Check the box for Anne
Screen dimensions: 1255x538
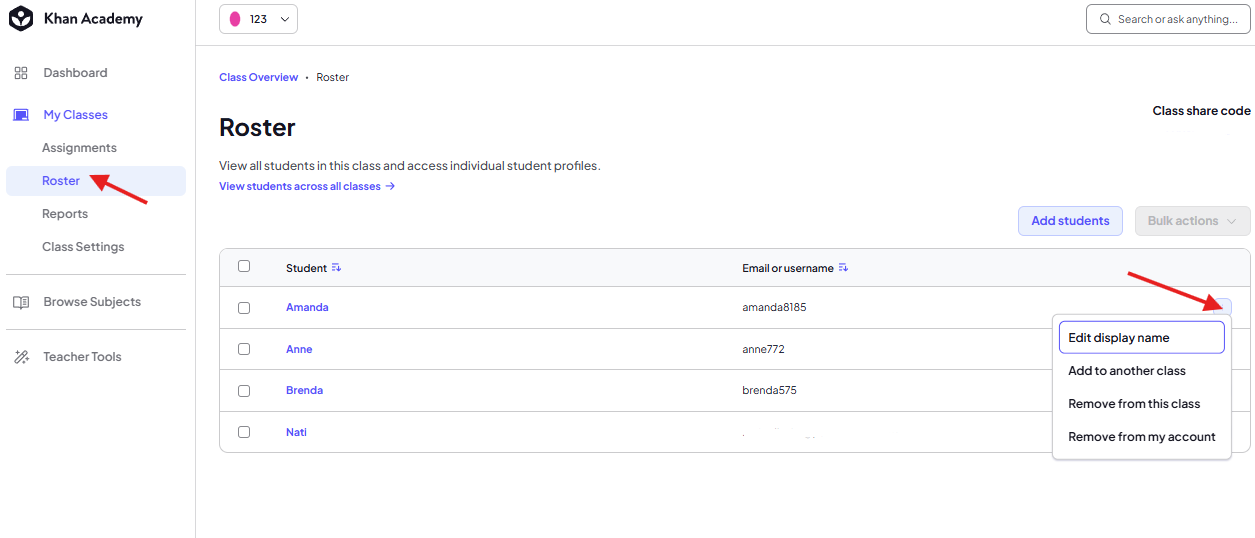(244, 349)
